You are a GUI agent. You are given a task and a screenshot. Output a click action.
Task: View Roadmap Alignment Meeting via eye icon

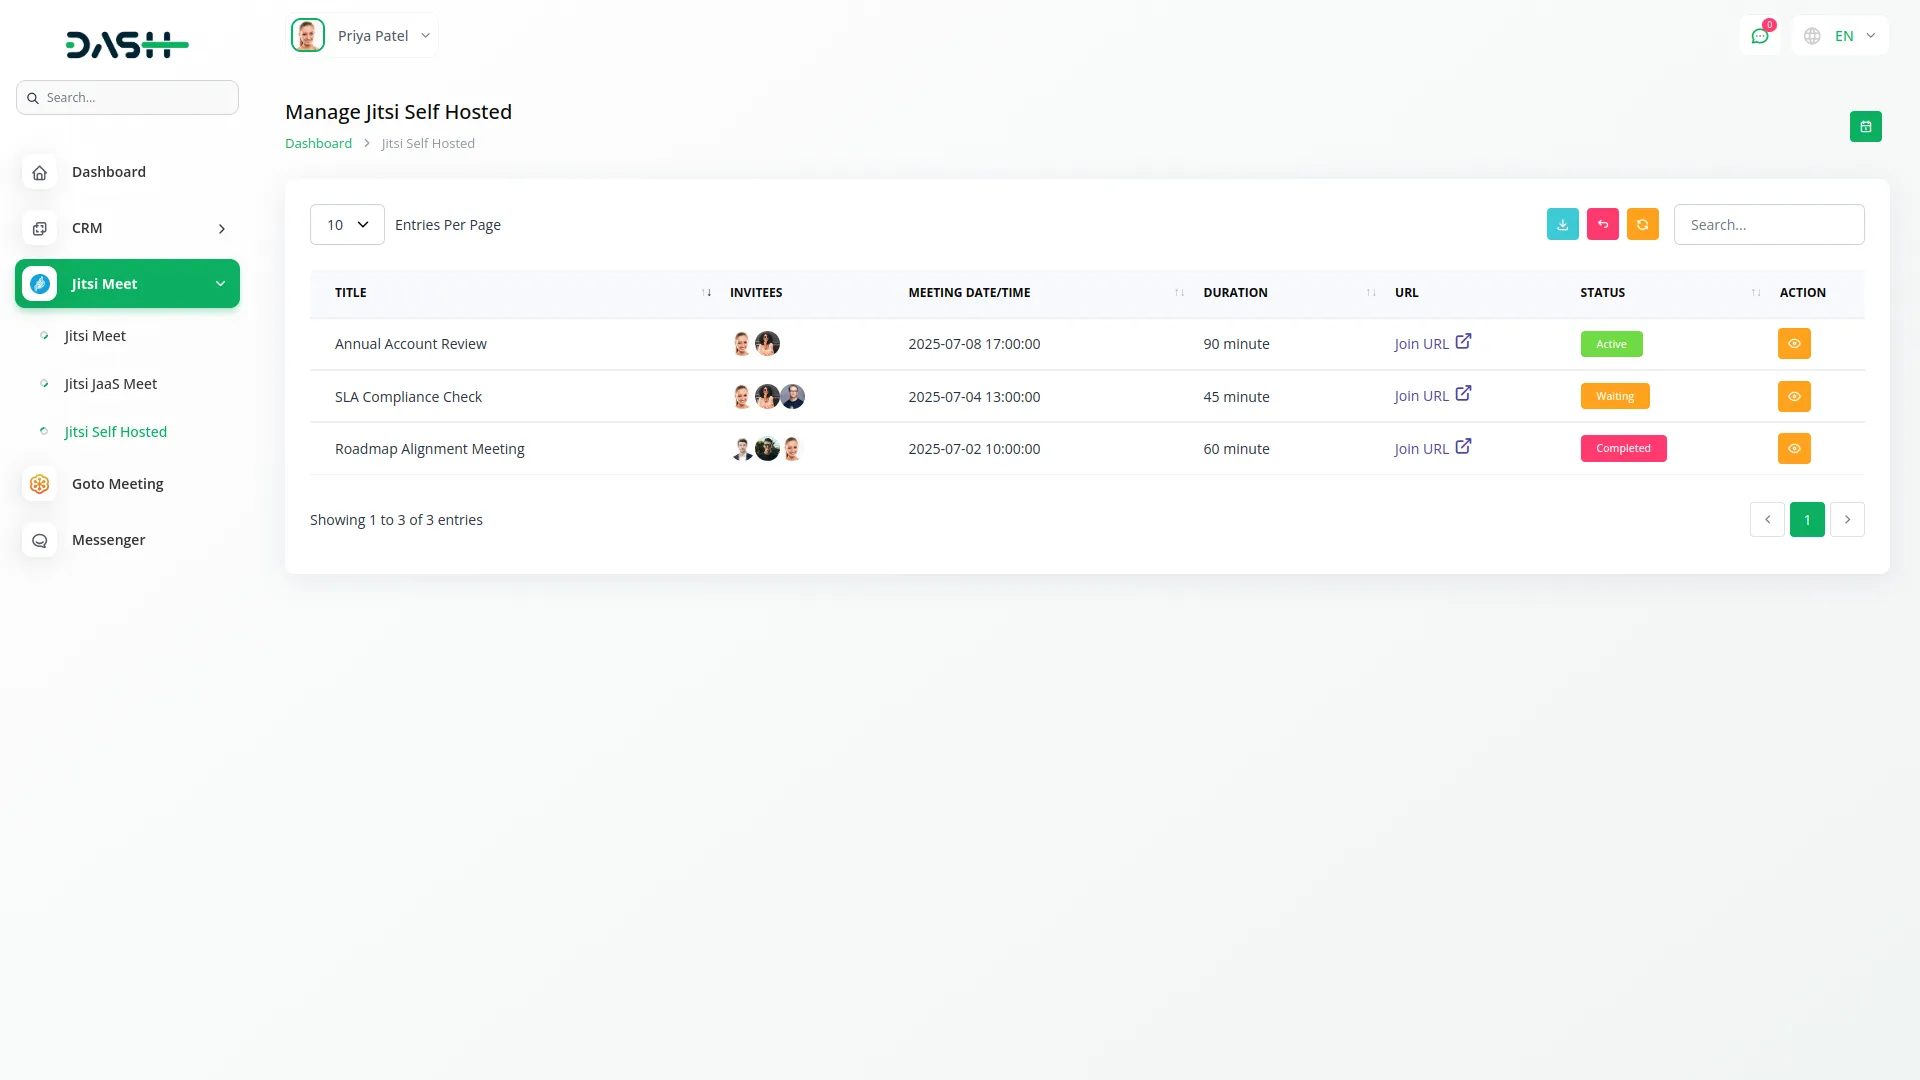(1794, 449)
